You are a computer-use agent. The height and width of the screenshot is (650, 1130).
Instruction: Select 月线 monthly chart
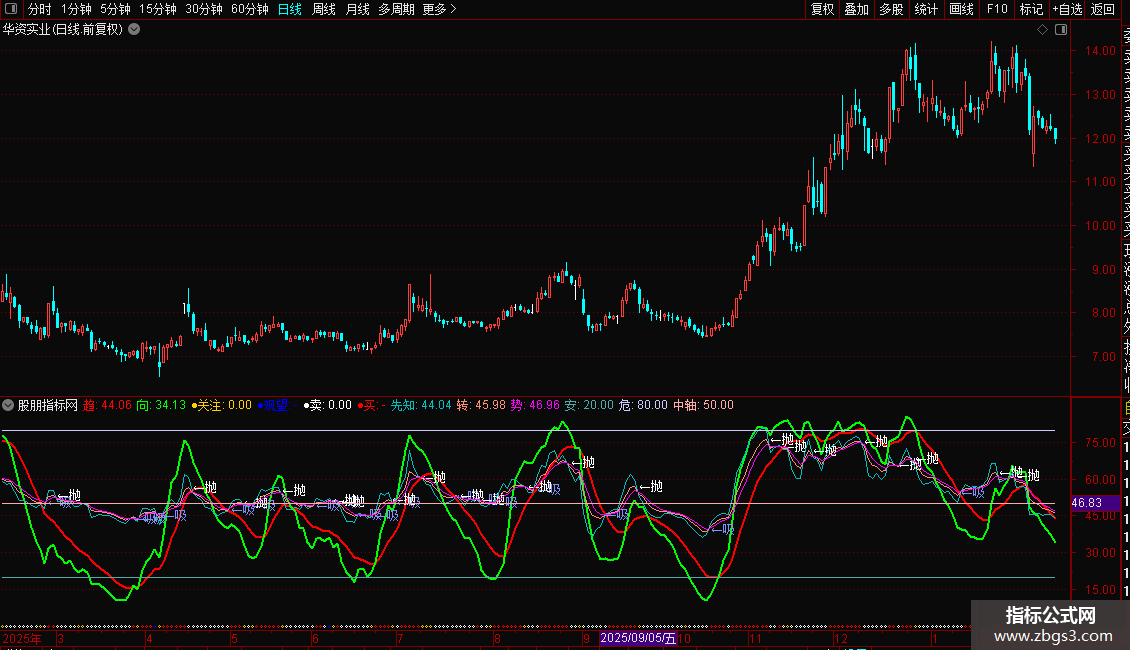point(357,9)
